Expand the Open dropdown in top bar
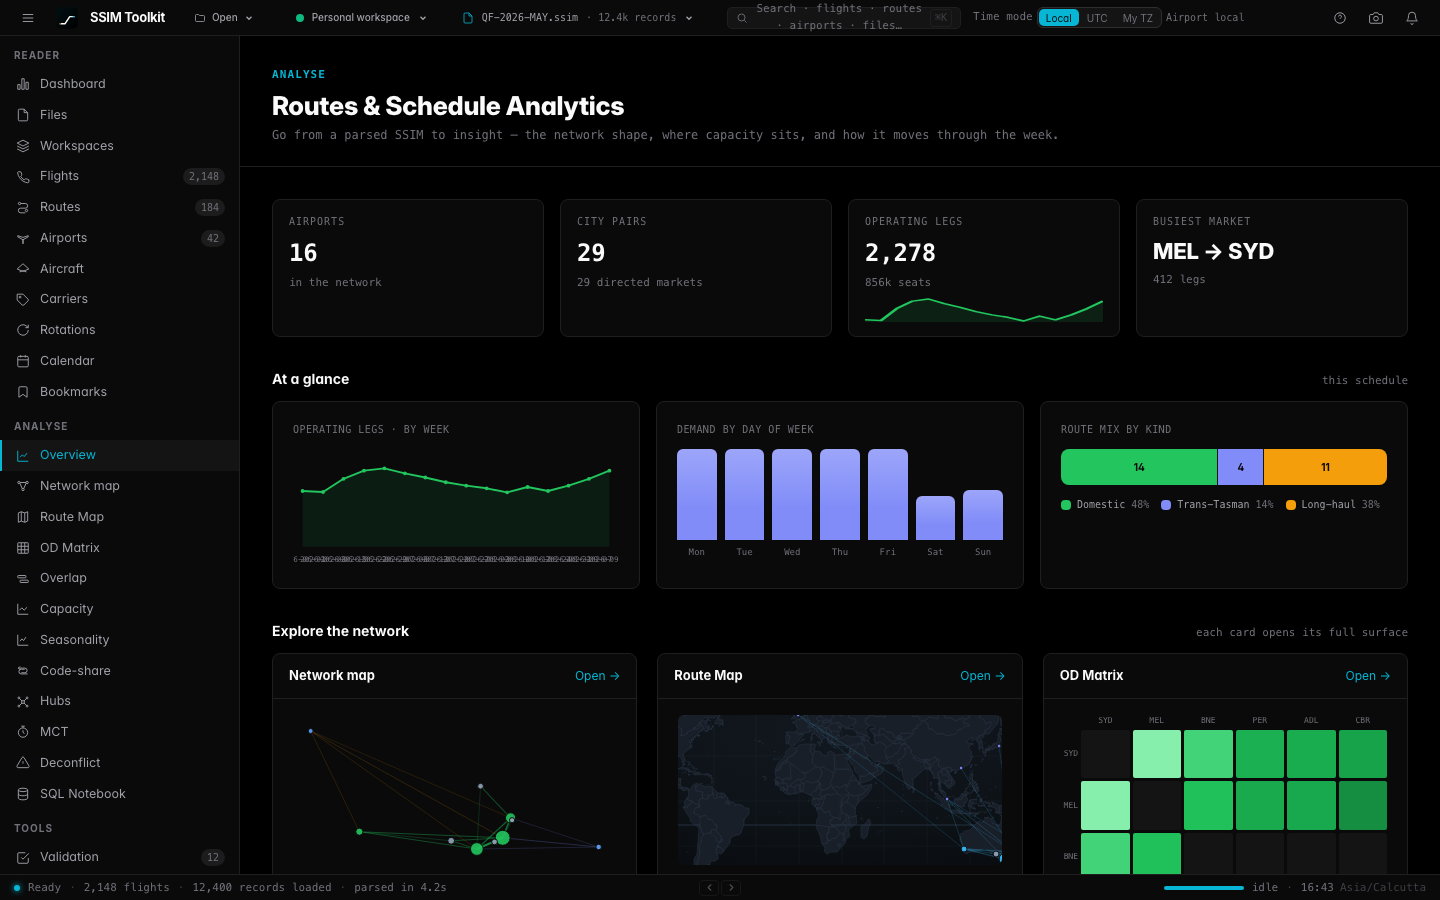 (224, 18)
